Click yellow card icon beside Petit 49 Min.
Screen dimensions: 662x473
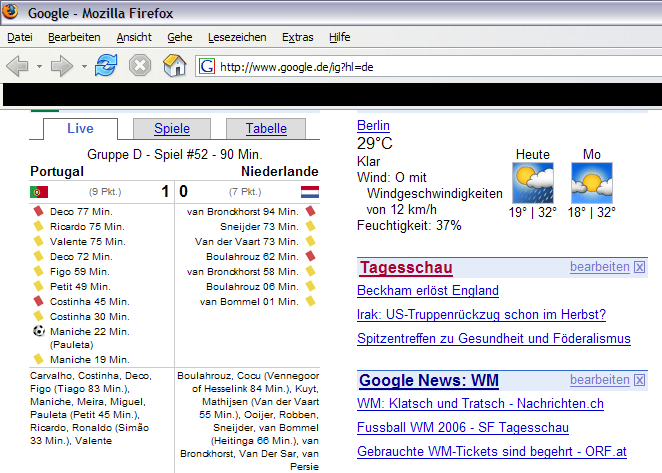(39, 286)
